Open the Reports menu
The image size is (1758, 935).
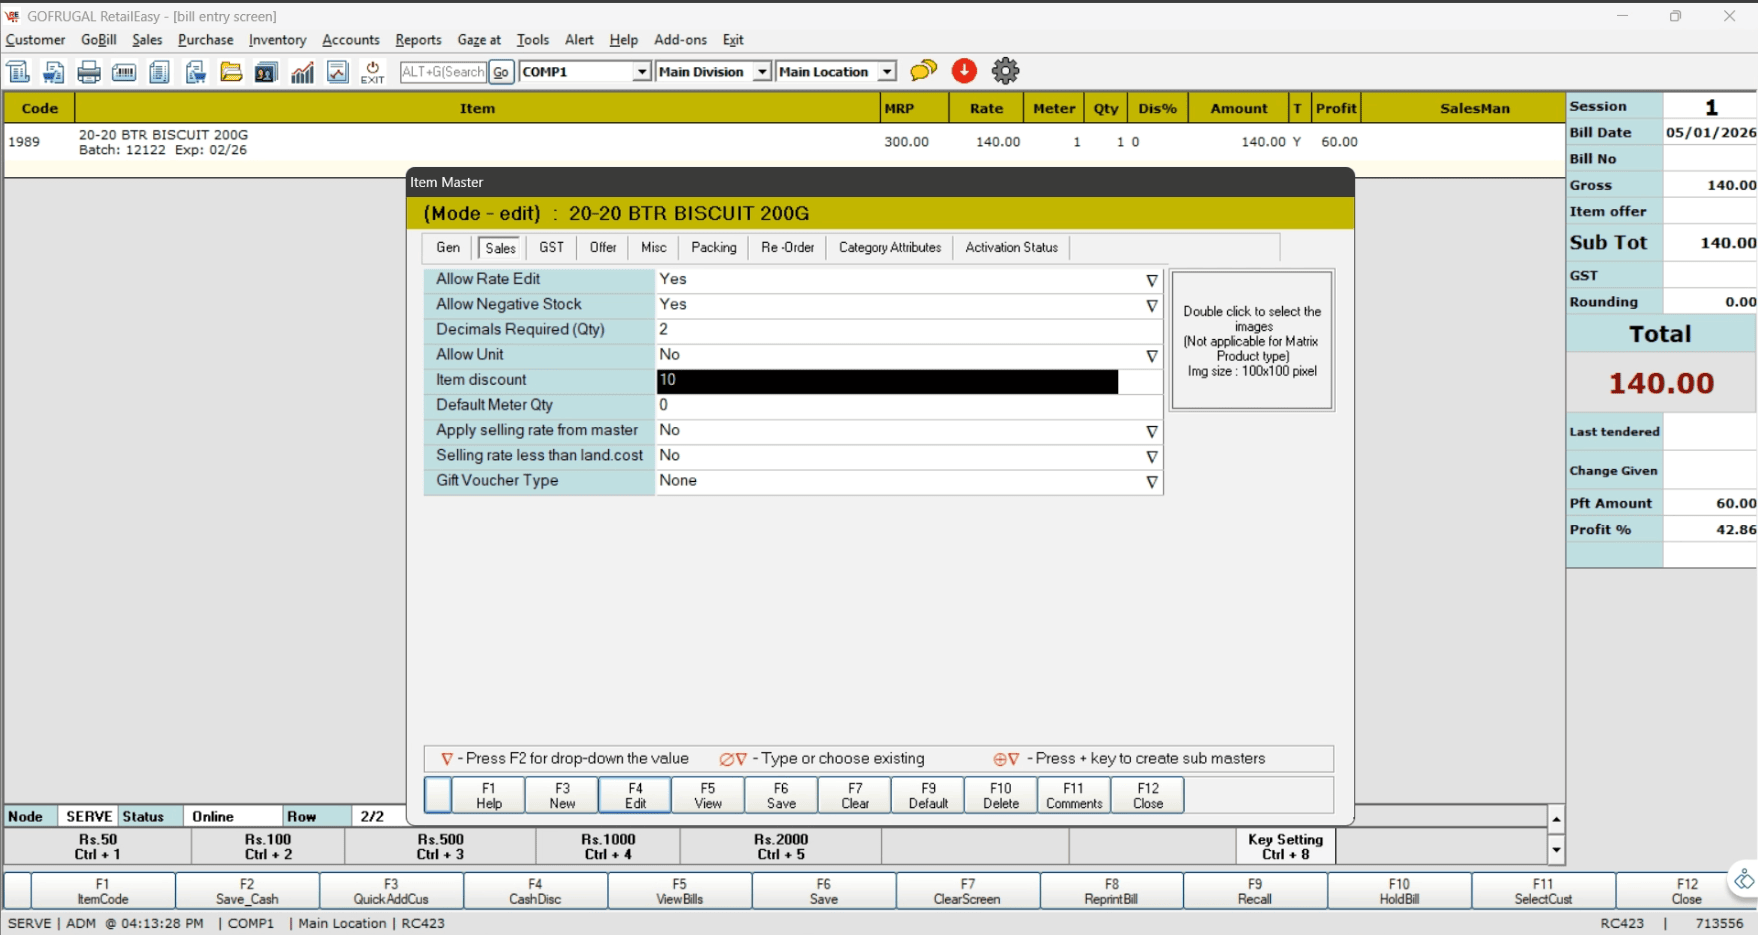(418, 40)
